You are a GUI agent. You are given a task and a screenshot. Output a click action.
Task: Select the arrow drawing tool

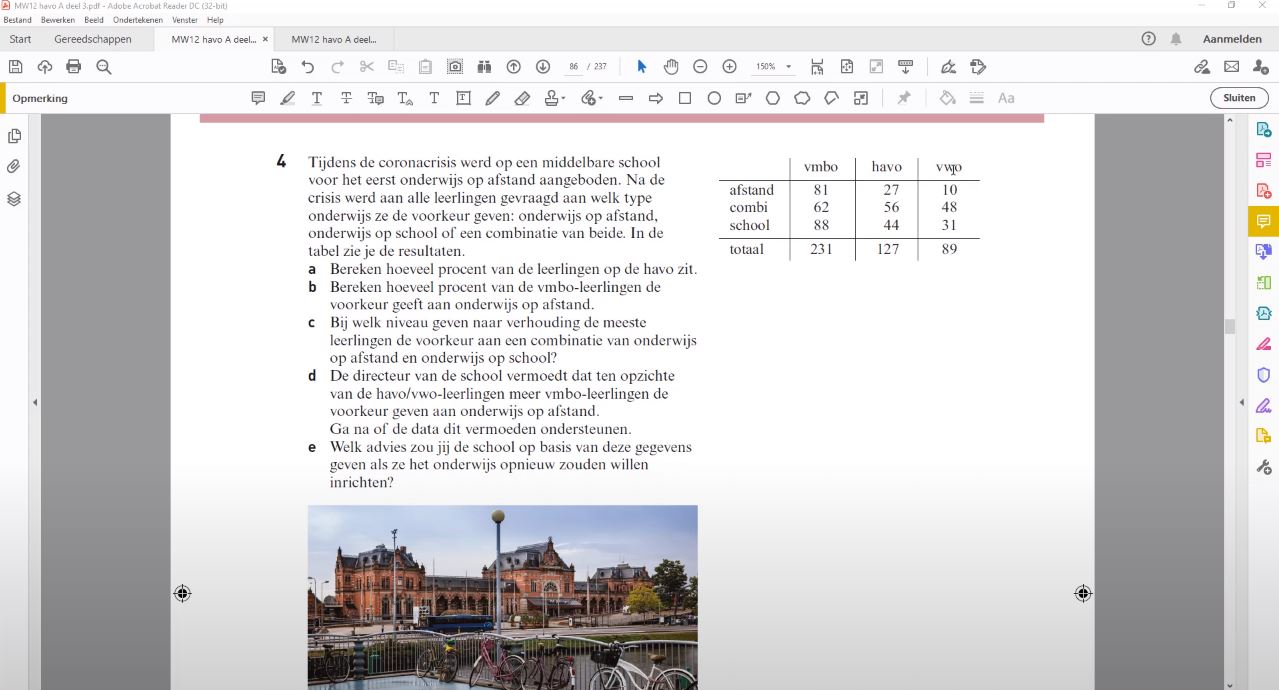656,98
